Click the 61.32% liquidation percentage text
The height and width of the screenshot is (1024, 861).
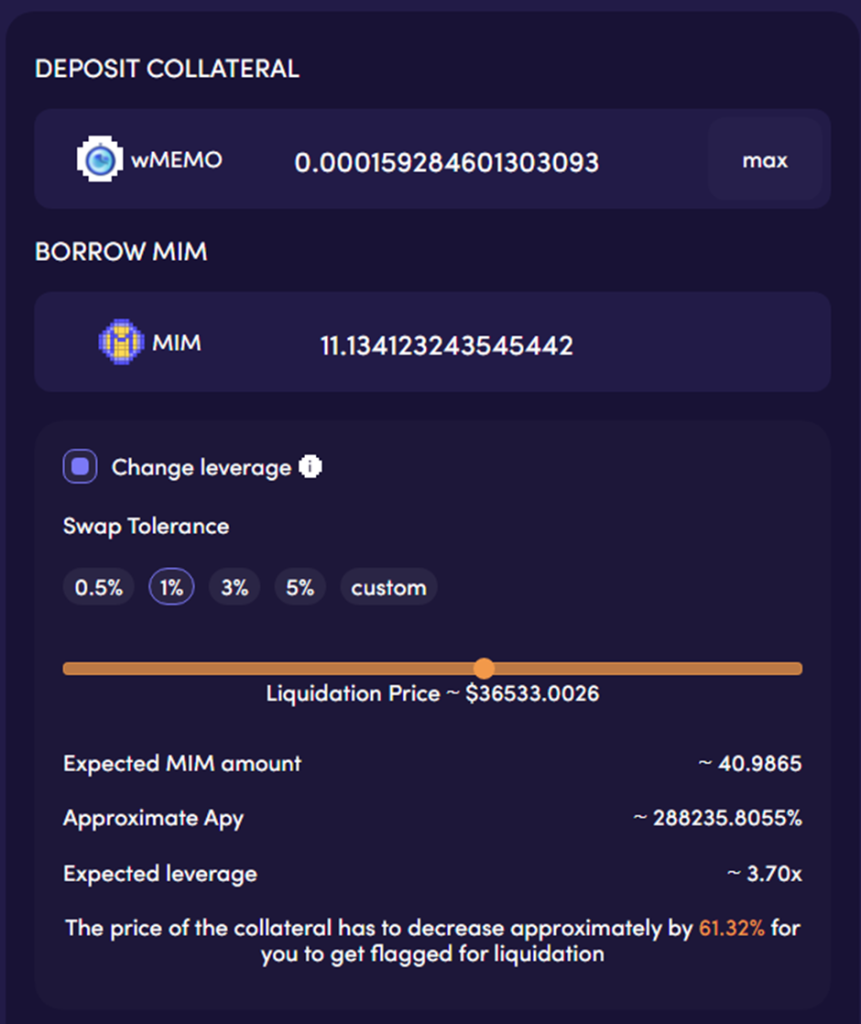[x=732, y=928]
